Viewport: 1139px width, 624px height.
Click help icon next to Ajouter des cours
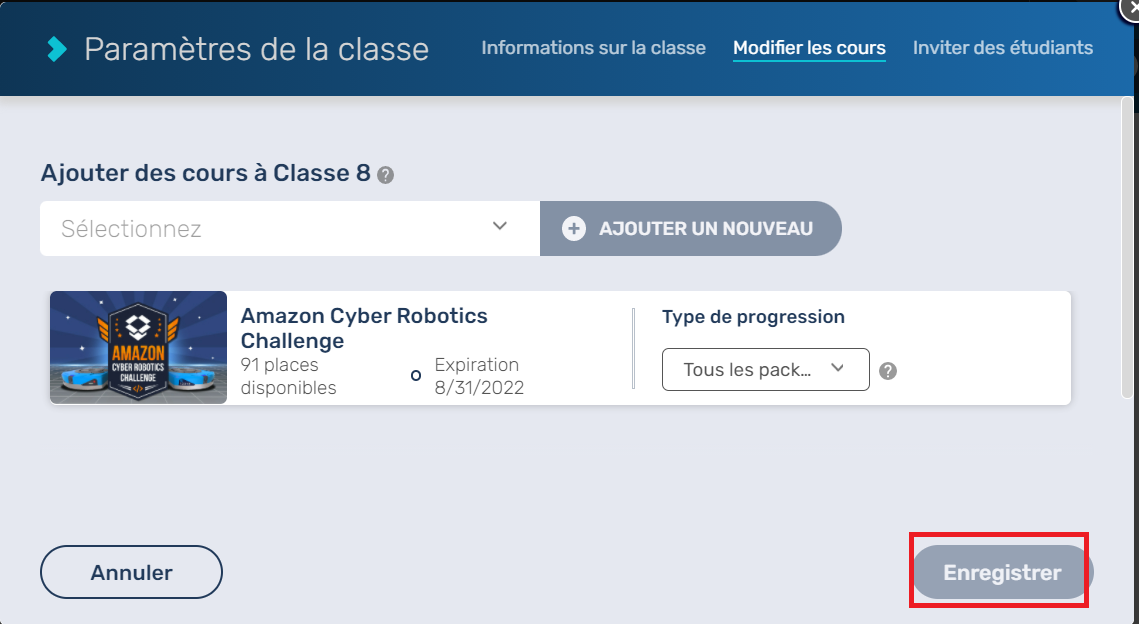point(386,175)
